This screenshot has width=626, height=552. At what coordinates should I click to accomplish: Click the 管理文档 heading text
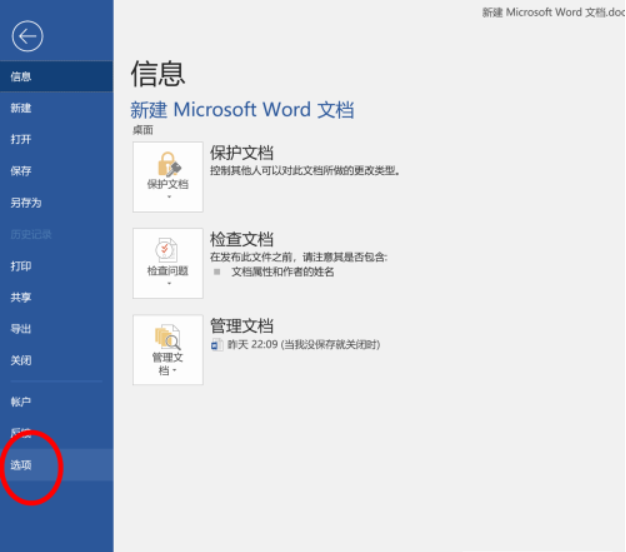pyautogui.click(x=242, y=326)
